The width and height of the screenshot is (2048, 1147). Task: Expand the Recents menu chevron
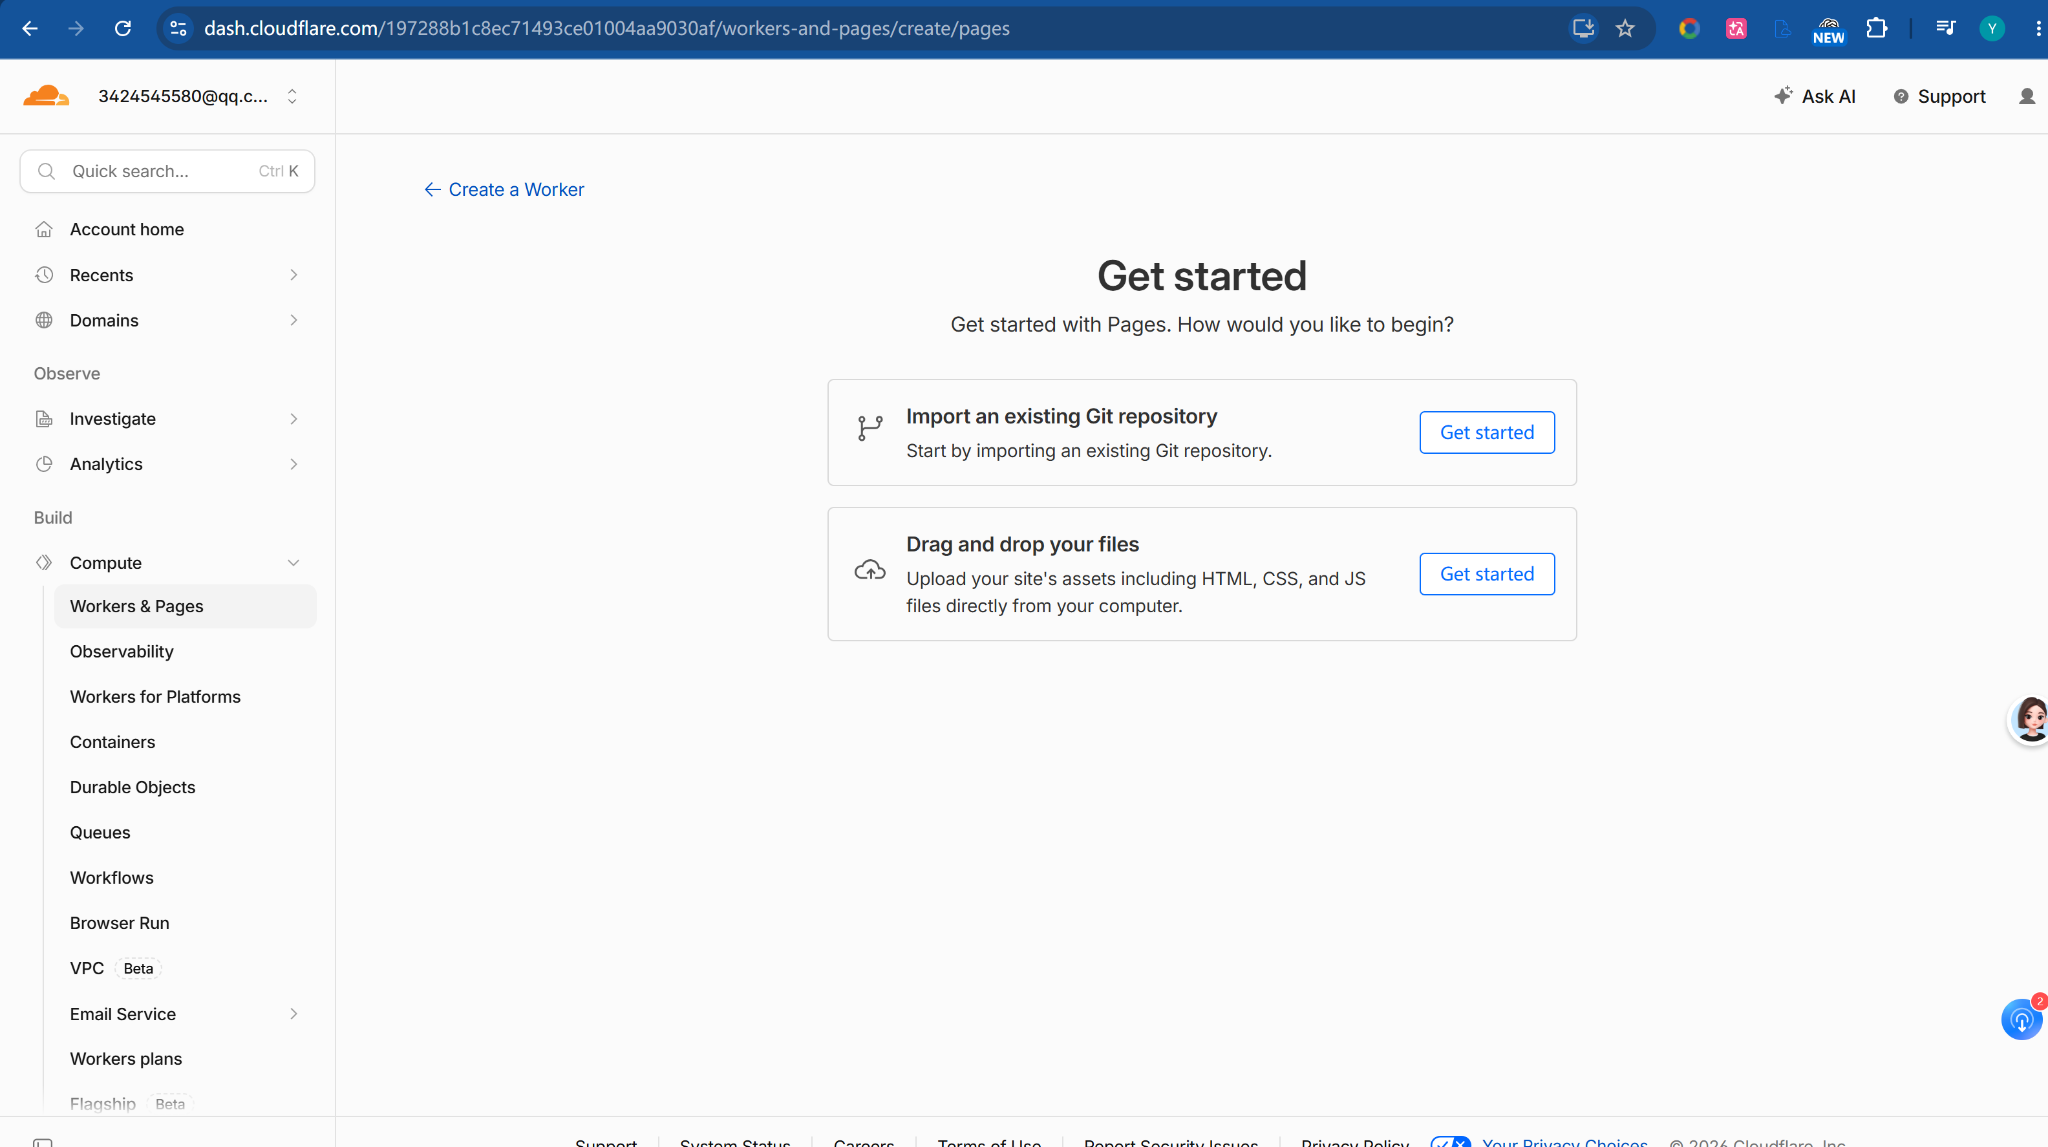(x=294, y=275)
